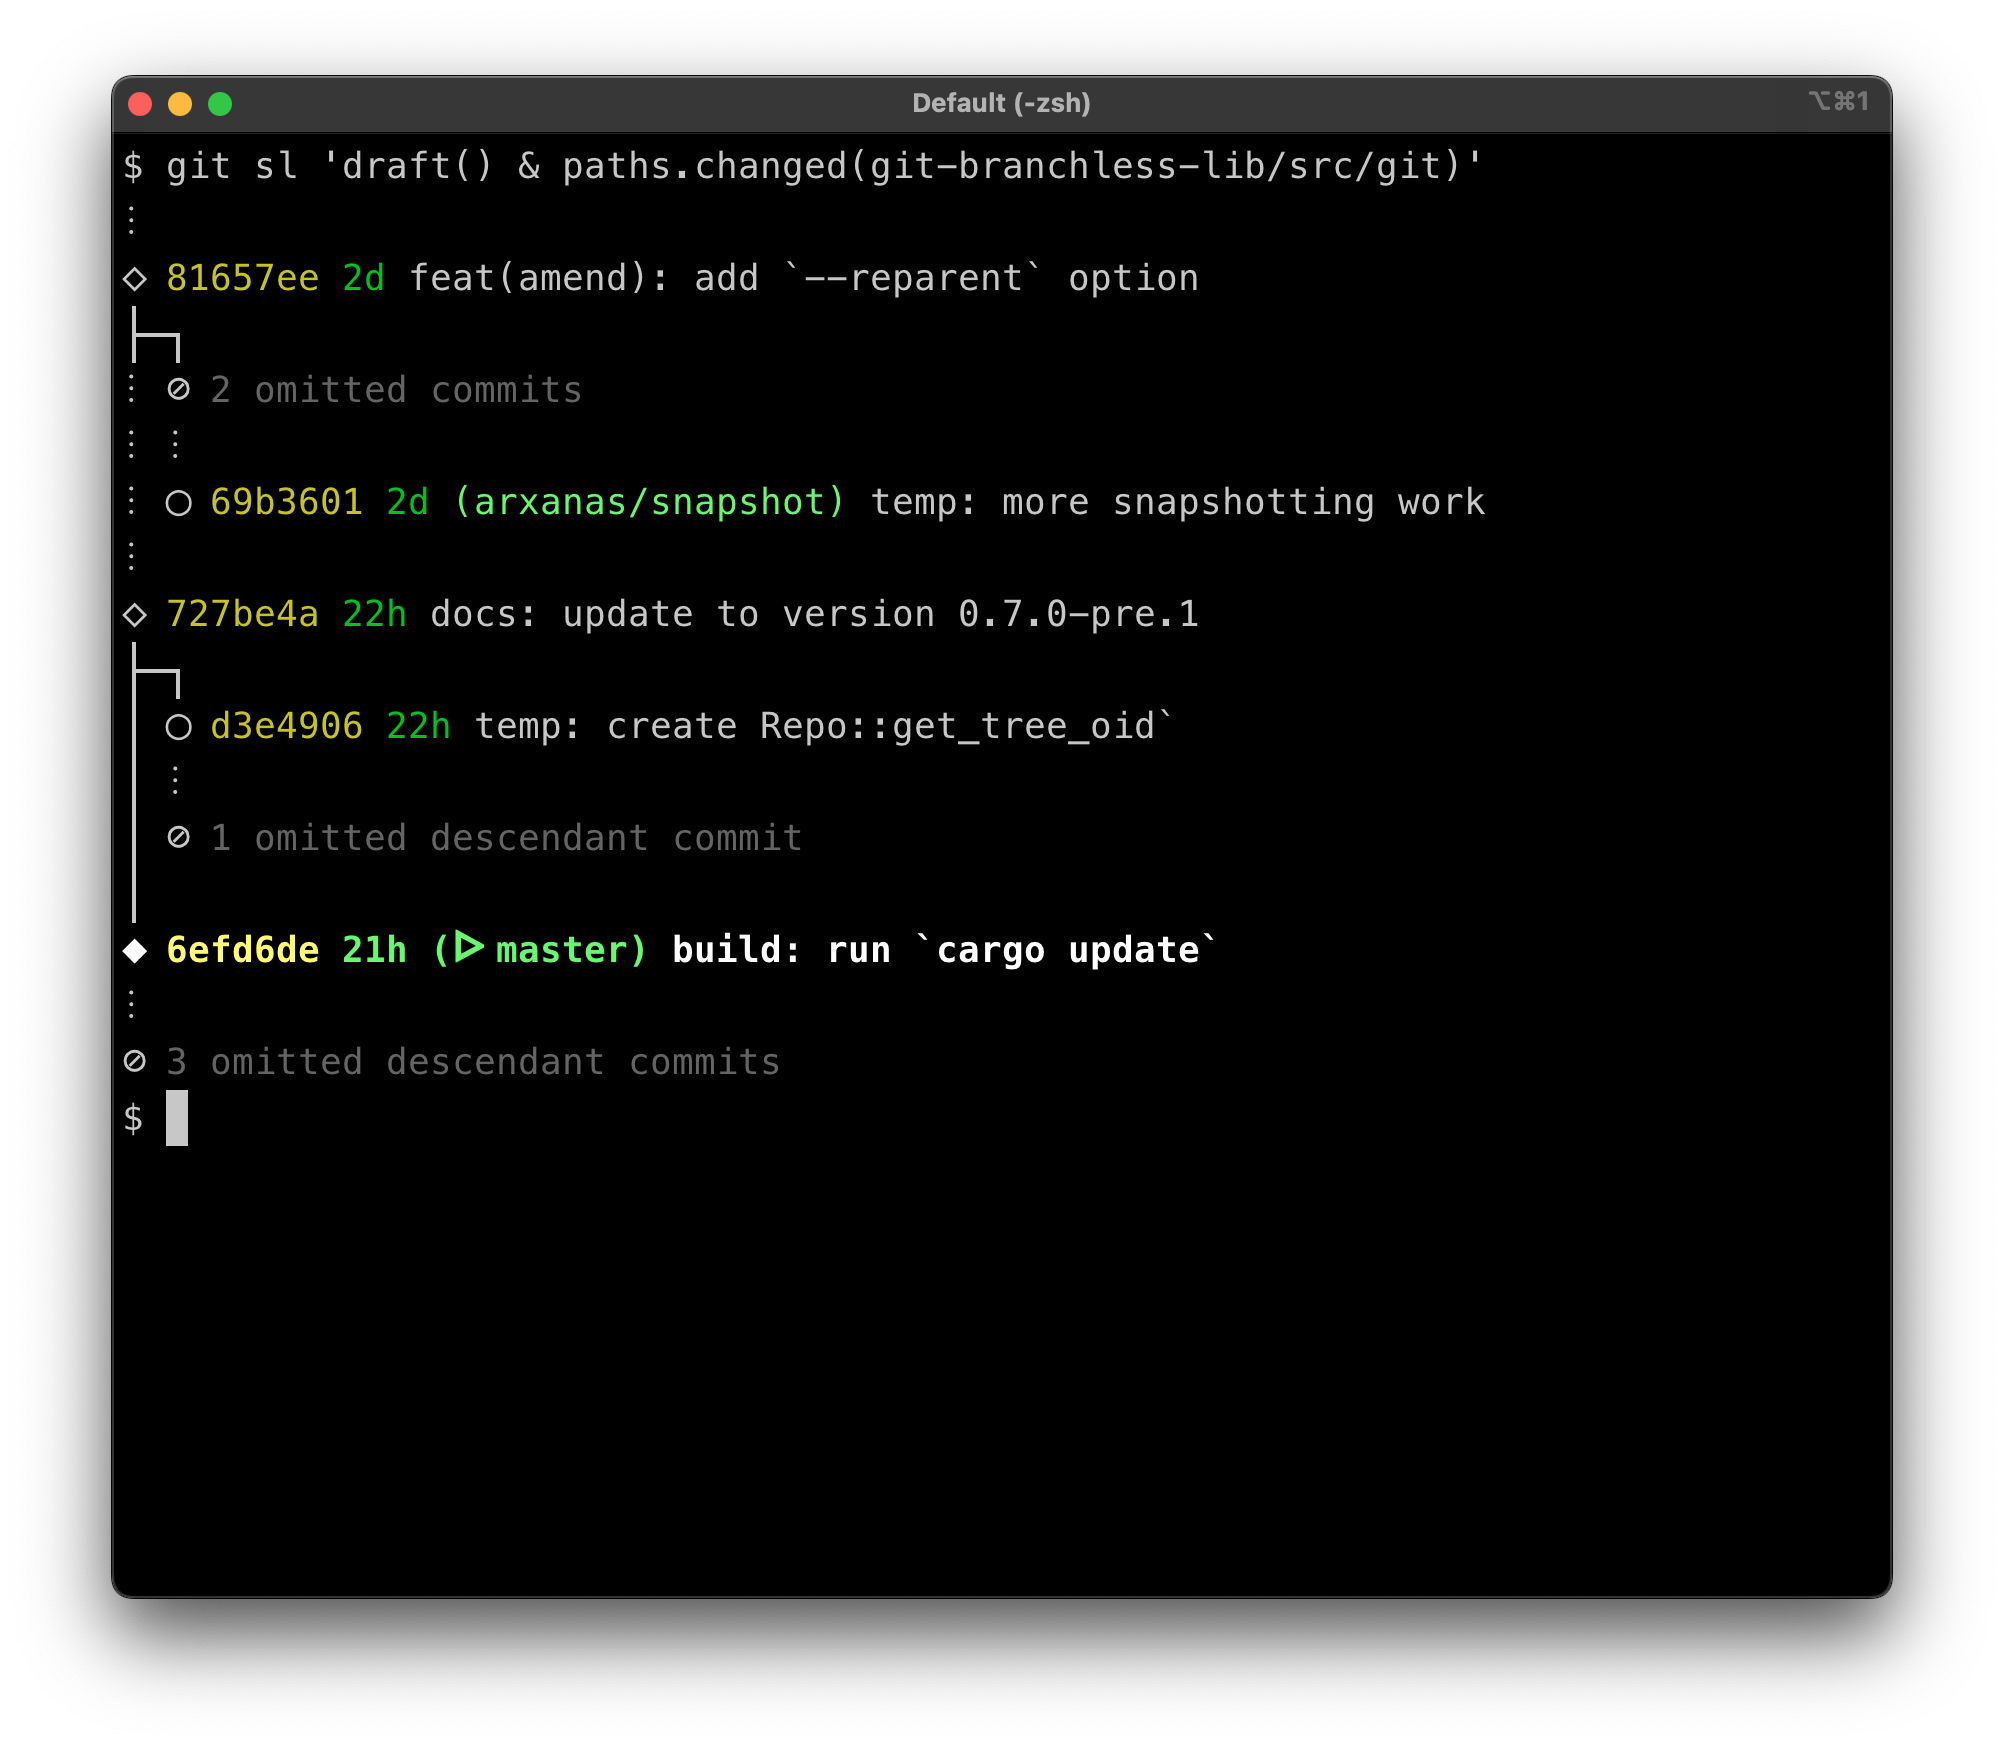
Task: Click the docs: update to version 0.7.0-pre.1 message
Action: pyautogui.click(x=815, y=614)
